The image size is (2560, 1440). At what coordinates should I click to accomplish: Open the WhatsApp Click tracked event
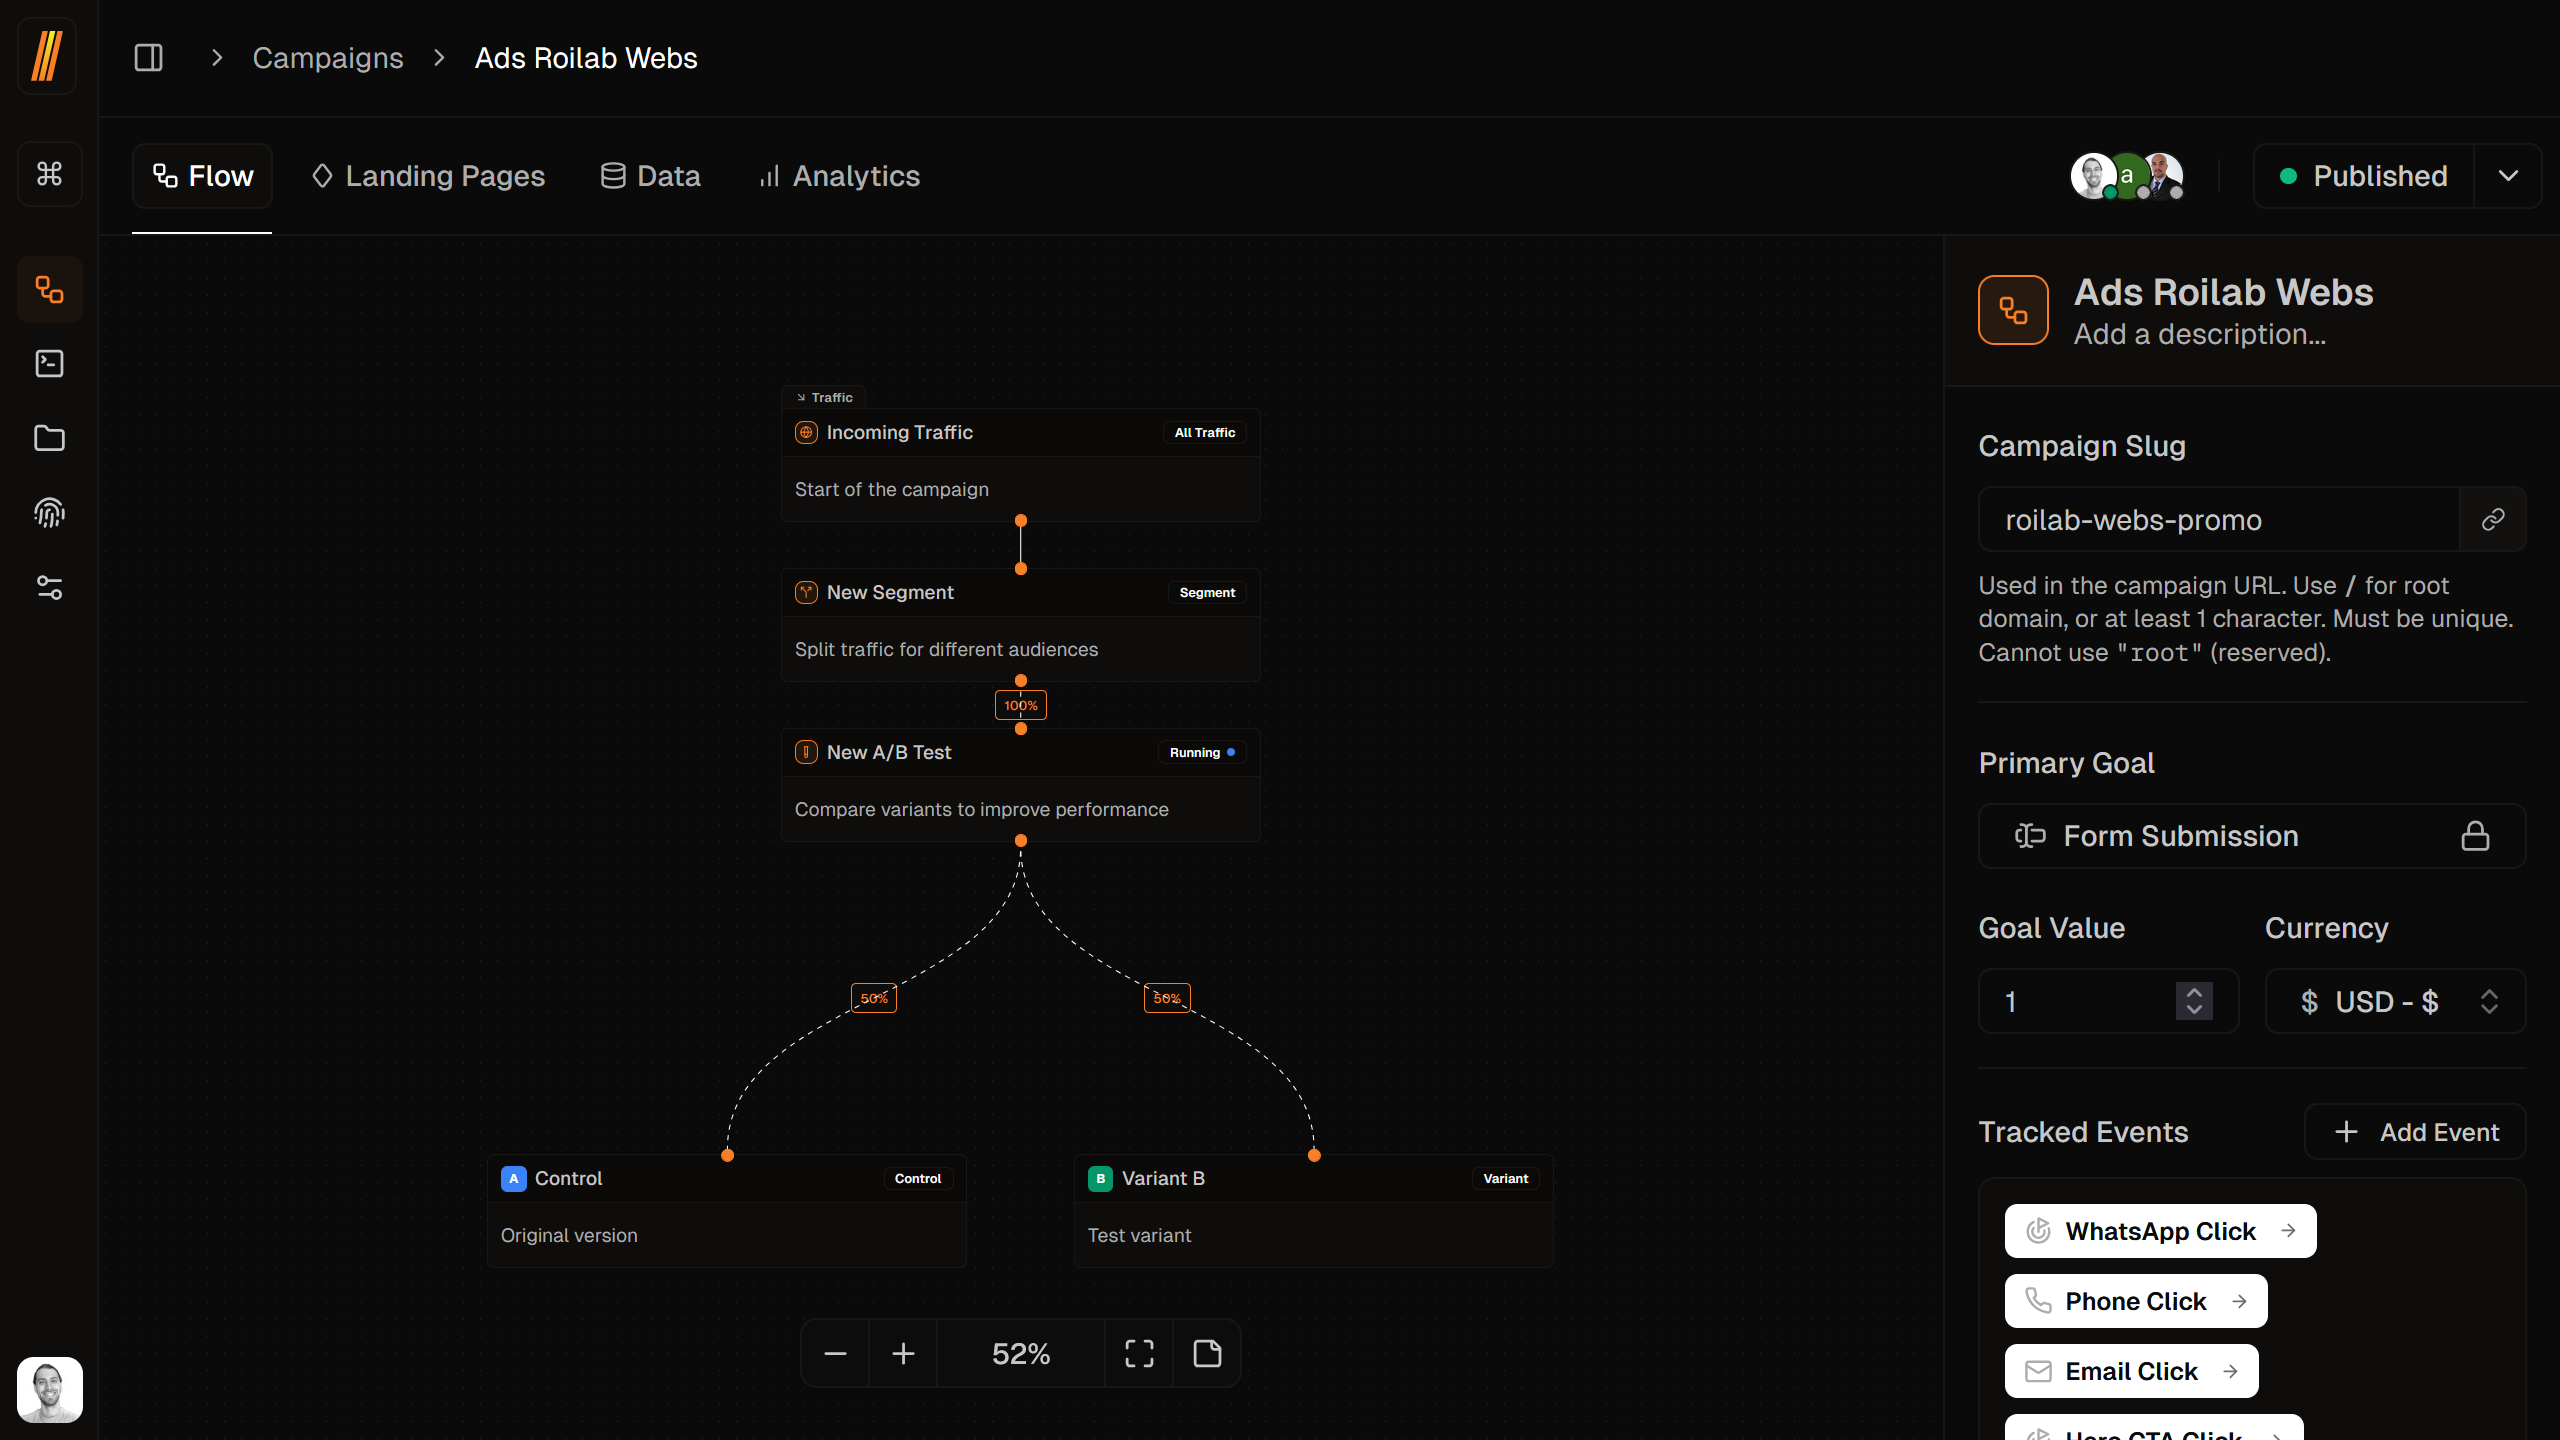click(2159, 1231)
